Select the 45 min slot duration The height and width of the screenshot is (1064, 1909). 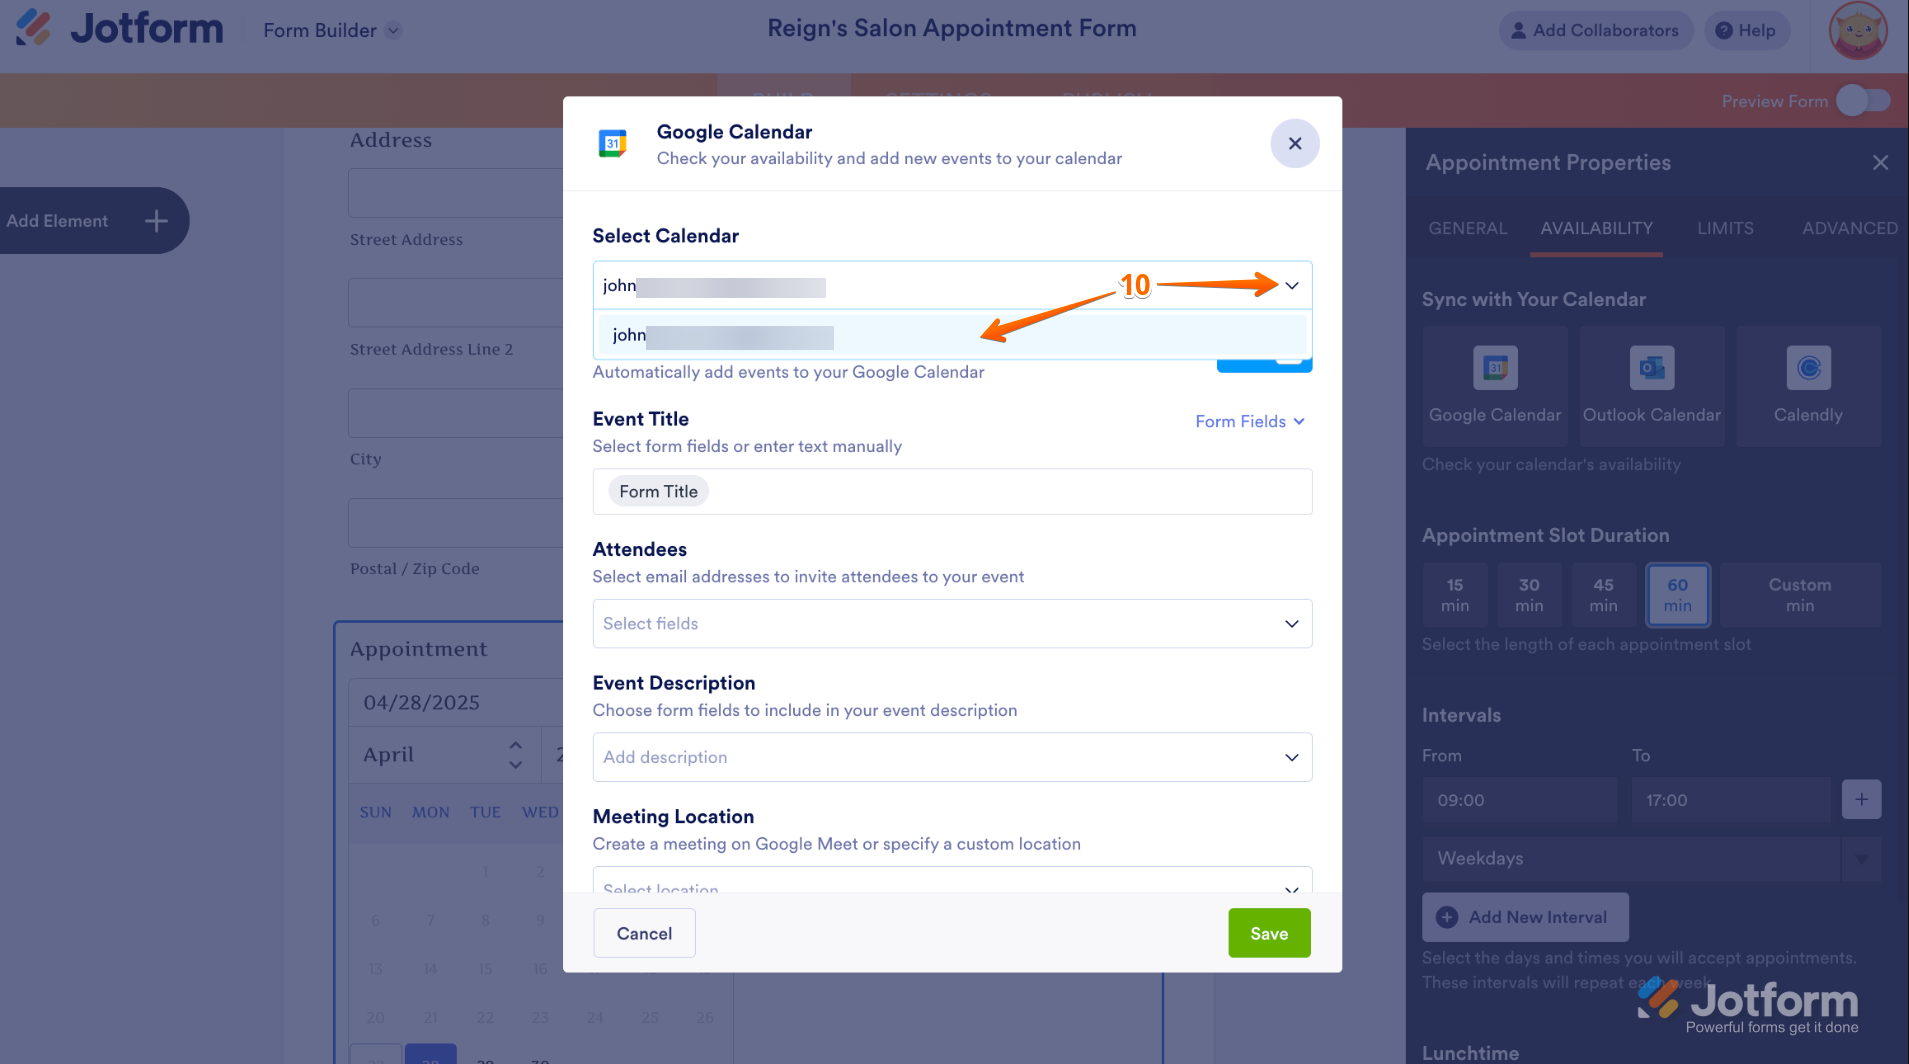(x=1603, y=595)
